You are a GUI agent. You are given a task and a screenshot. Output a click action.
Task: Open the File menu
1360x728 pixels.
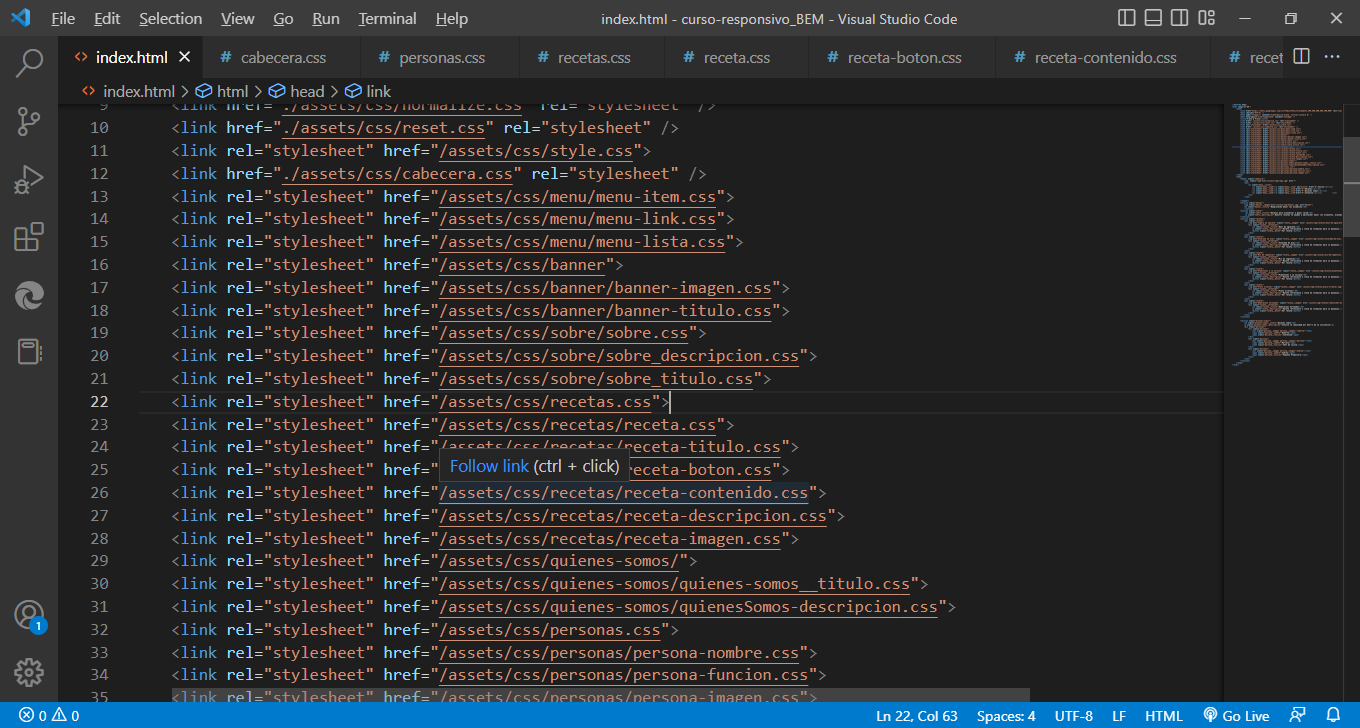[62, 19]
